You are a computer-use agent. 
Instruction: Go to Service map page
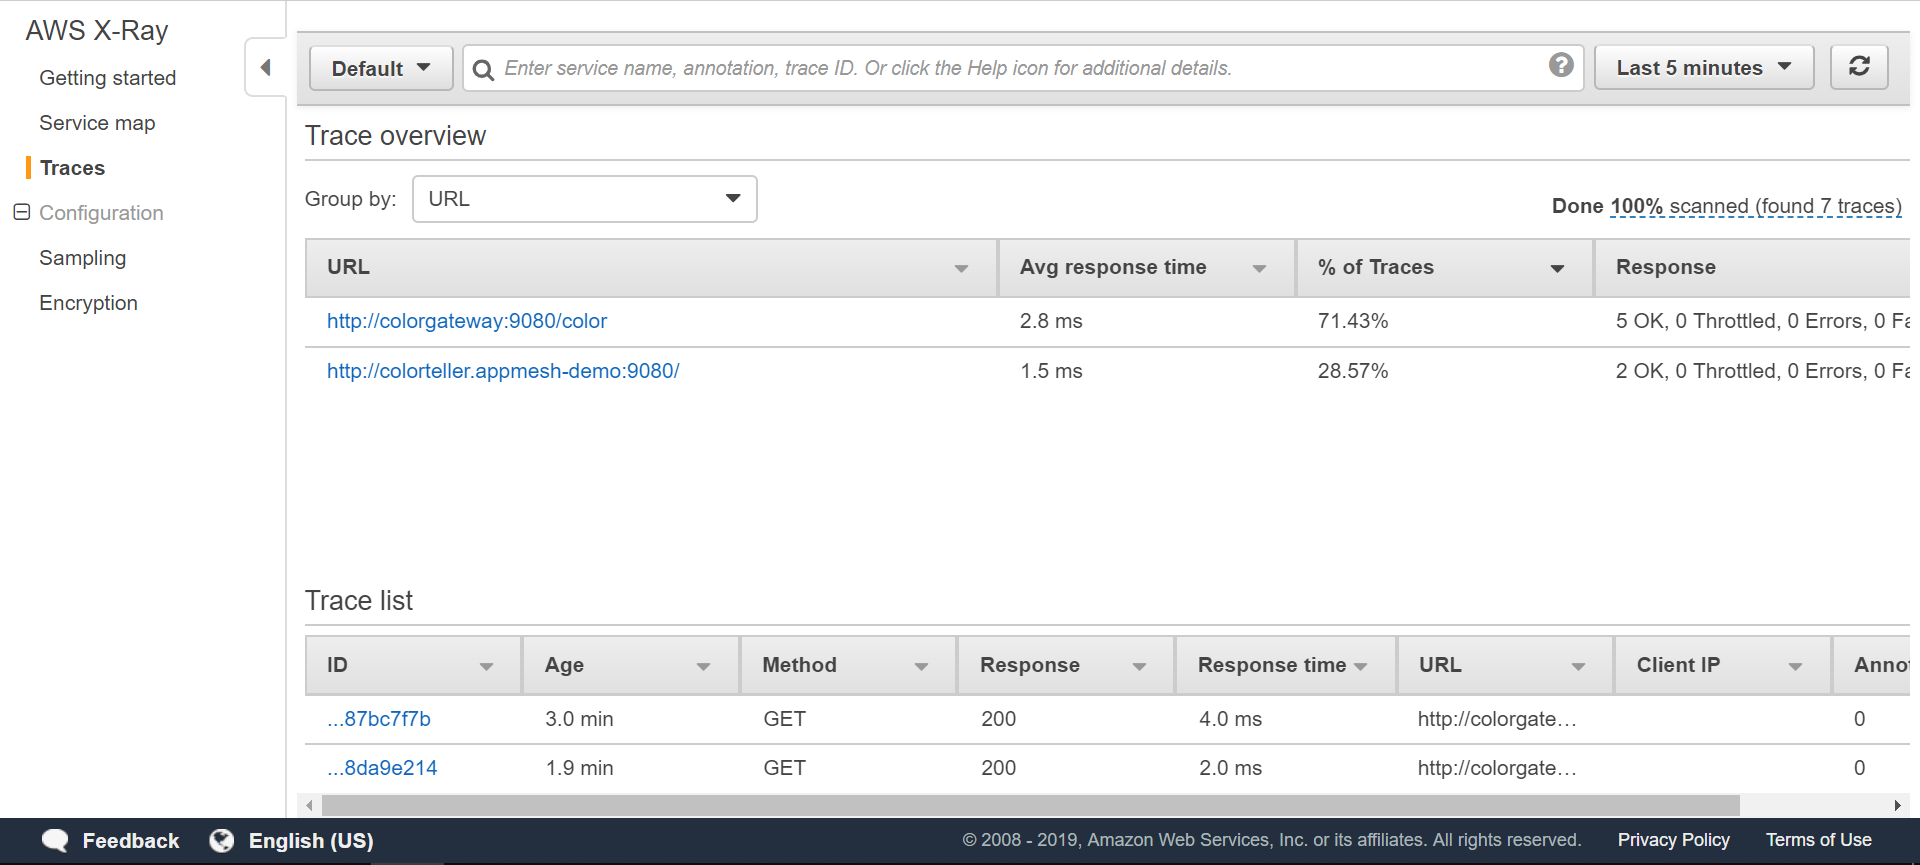tap(97, 123)
